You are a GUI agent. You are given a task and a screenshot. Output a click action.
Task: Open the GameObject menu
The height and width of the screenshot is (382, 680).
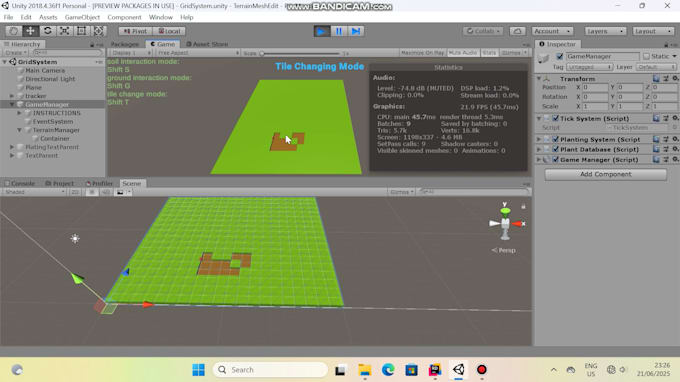point(82,17)
